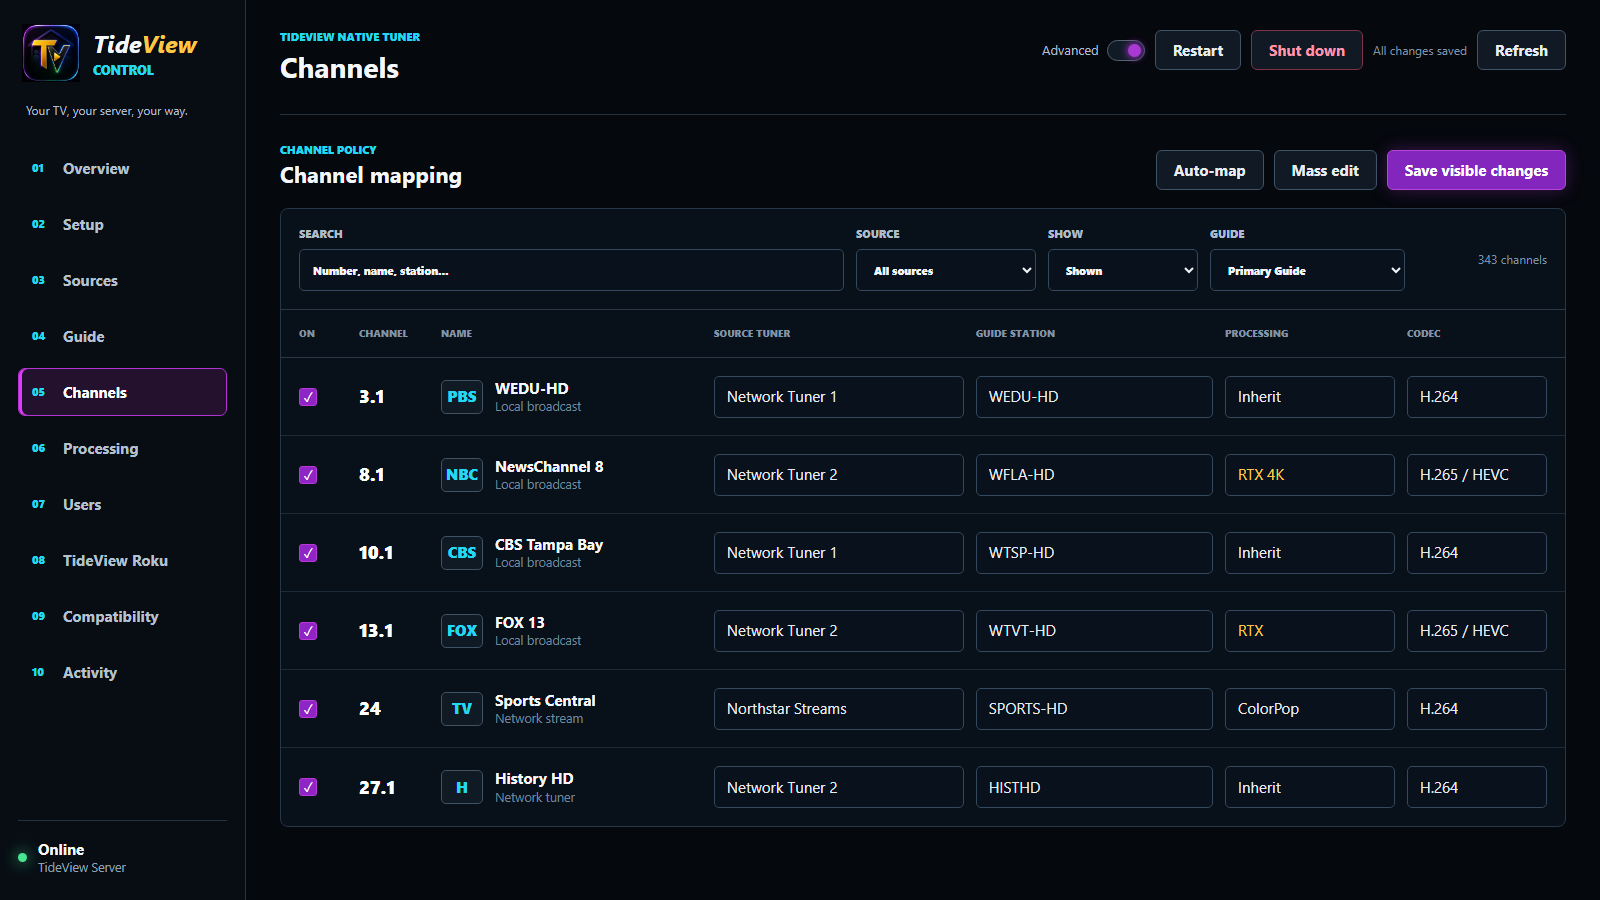This screenshot has height=900, width=1600.
Task: Navigate to the Guide section
Action: 123,336
